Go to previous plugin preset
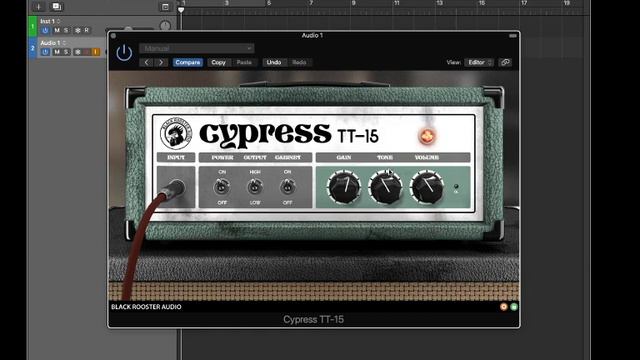Viewport: 640px width, 360px height. 147,62
